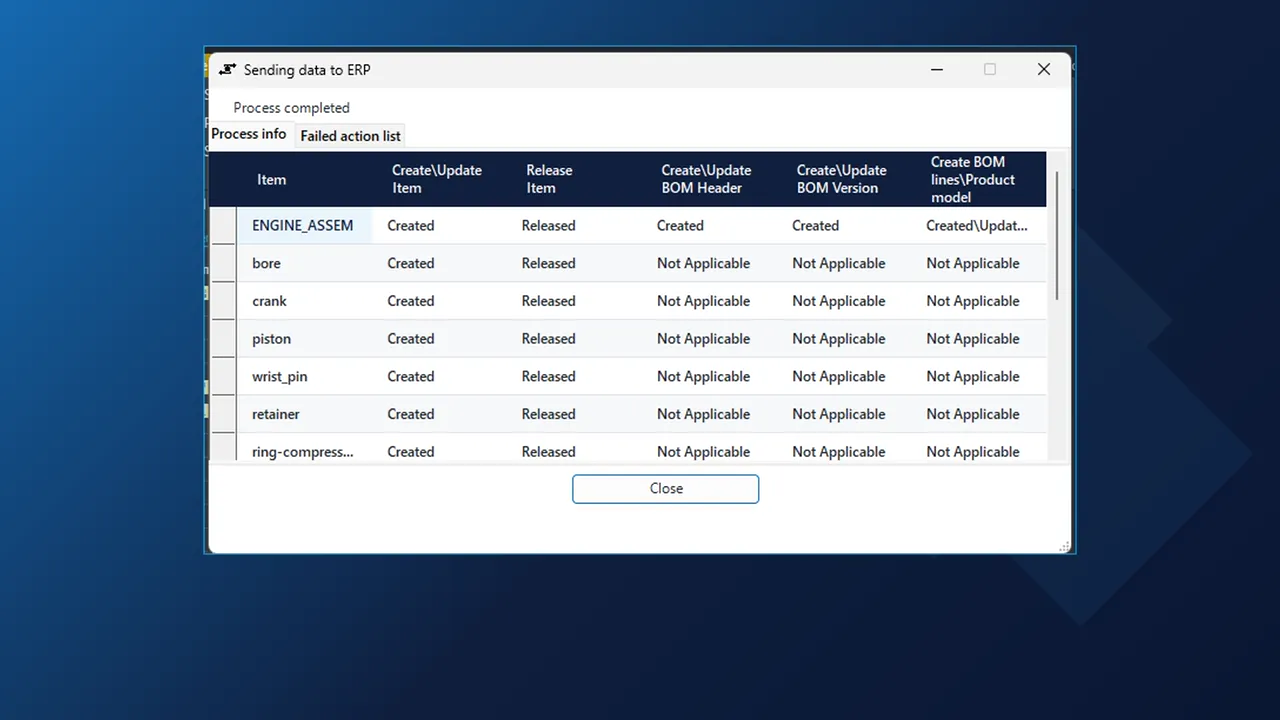Click Created in the bore row
The image size is (1280, 720).
[x=410, y=264]
